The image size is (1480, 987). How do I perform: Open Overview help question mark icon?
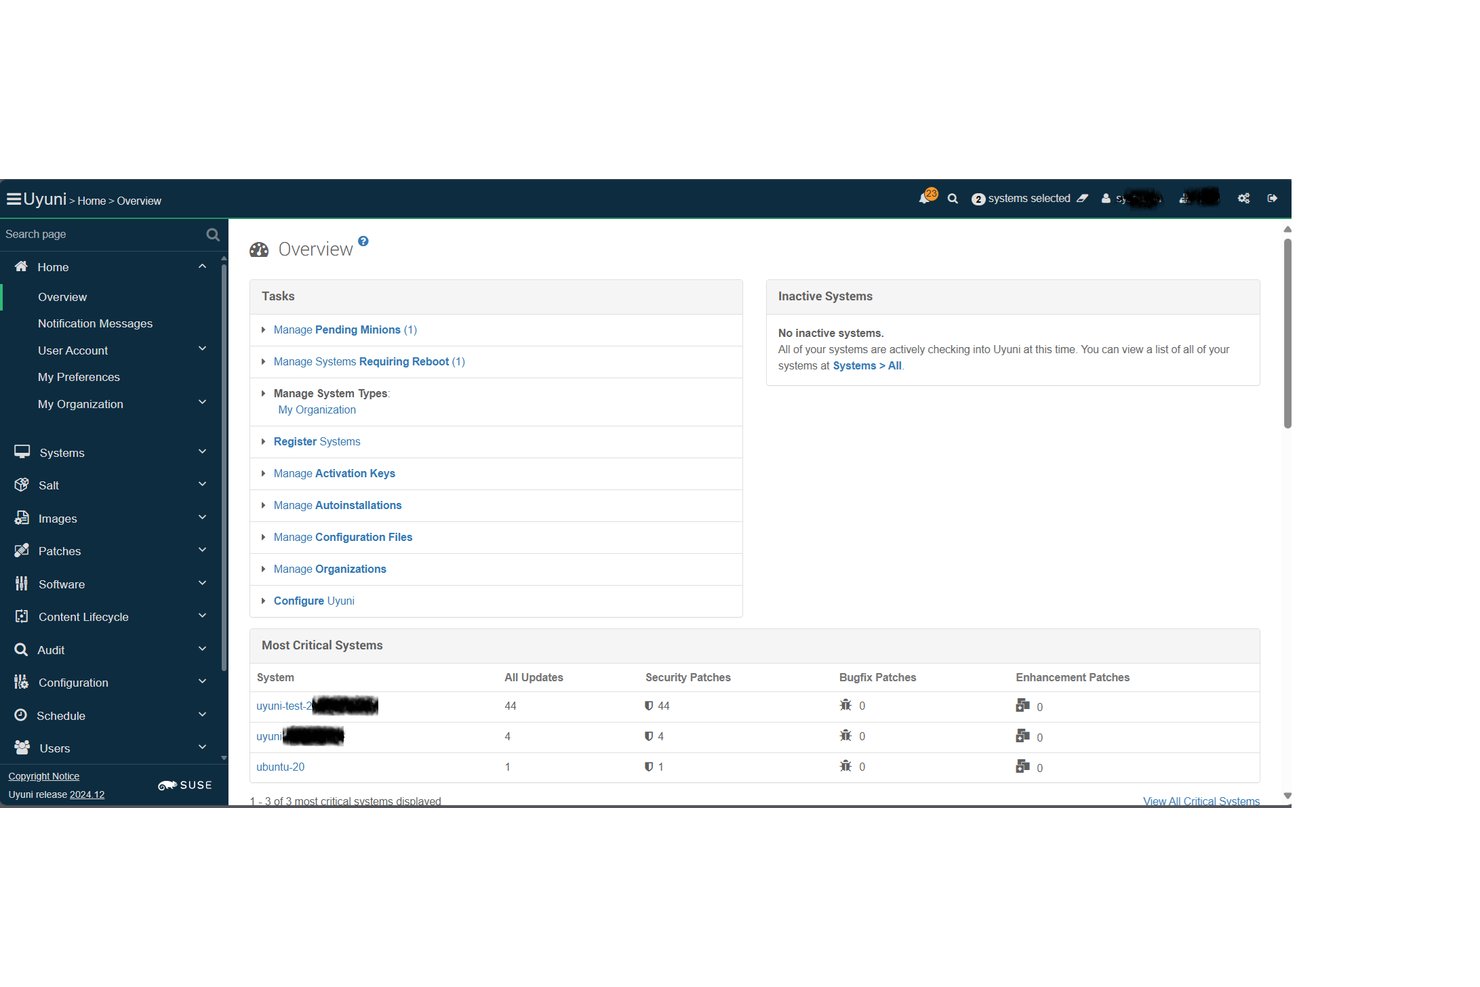pyautogui.click(x=363, y=241)
